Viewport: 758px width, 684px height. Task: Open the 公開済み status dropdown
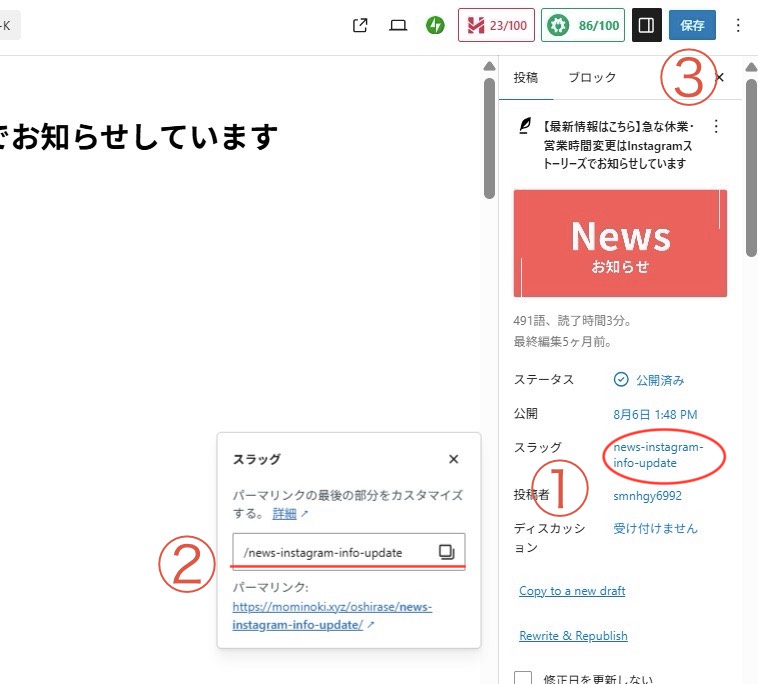[x=649, y=380]
